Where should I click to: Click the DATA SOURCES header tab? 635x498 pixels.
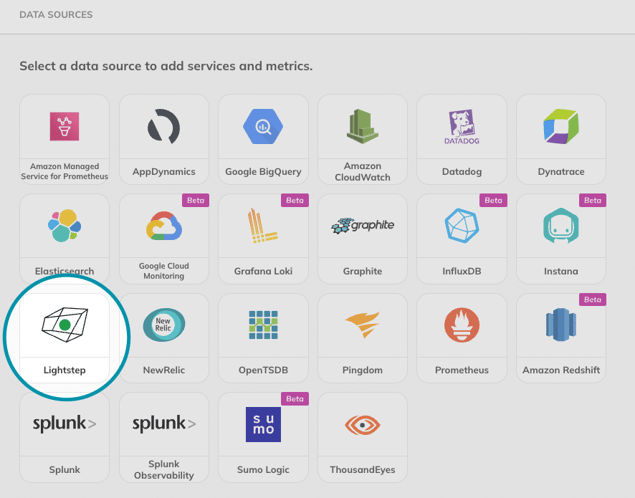click(x=56, y=15)
